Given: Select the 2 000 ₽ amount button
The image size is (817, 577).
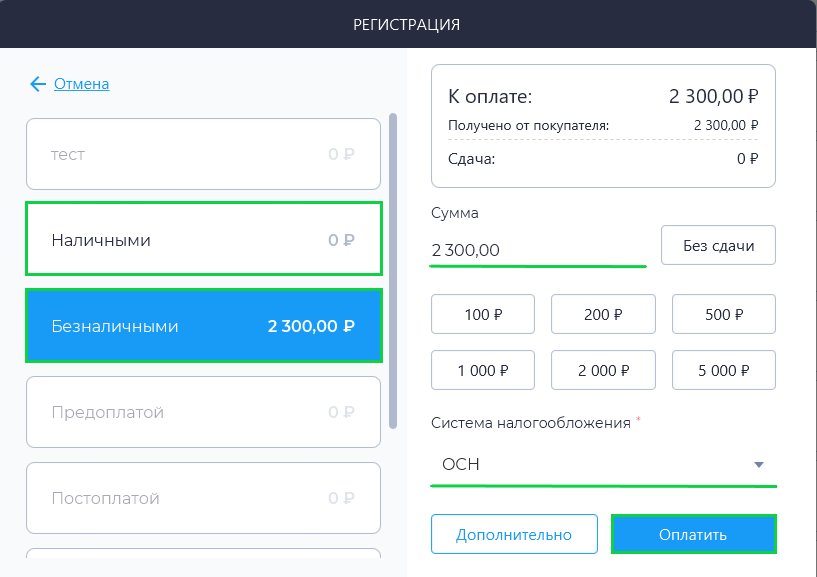Looking at the screenshot, I should 603,370.
